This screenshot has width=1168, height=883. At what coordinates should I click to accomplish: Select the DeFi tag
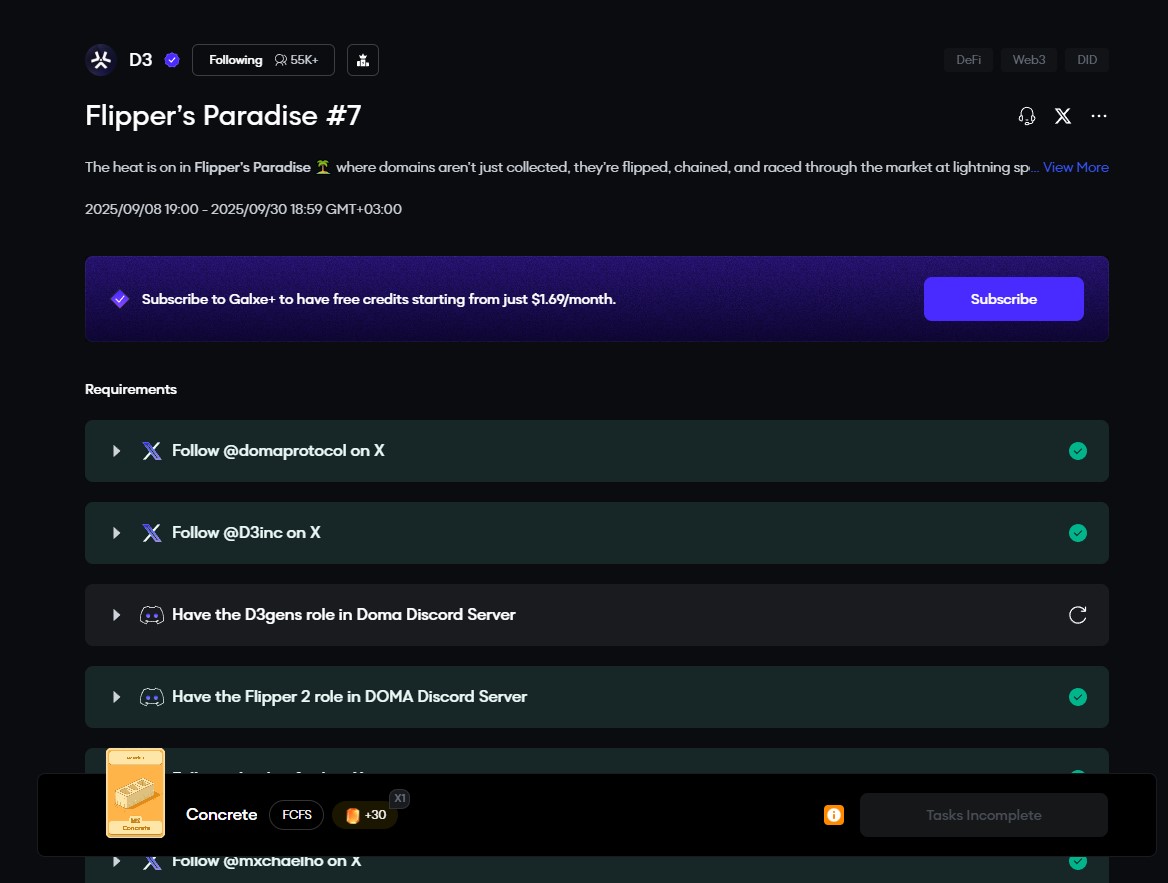[968, 60]
